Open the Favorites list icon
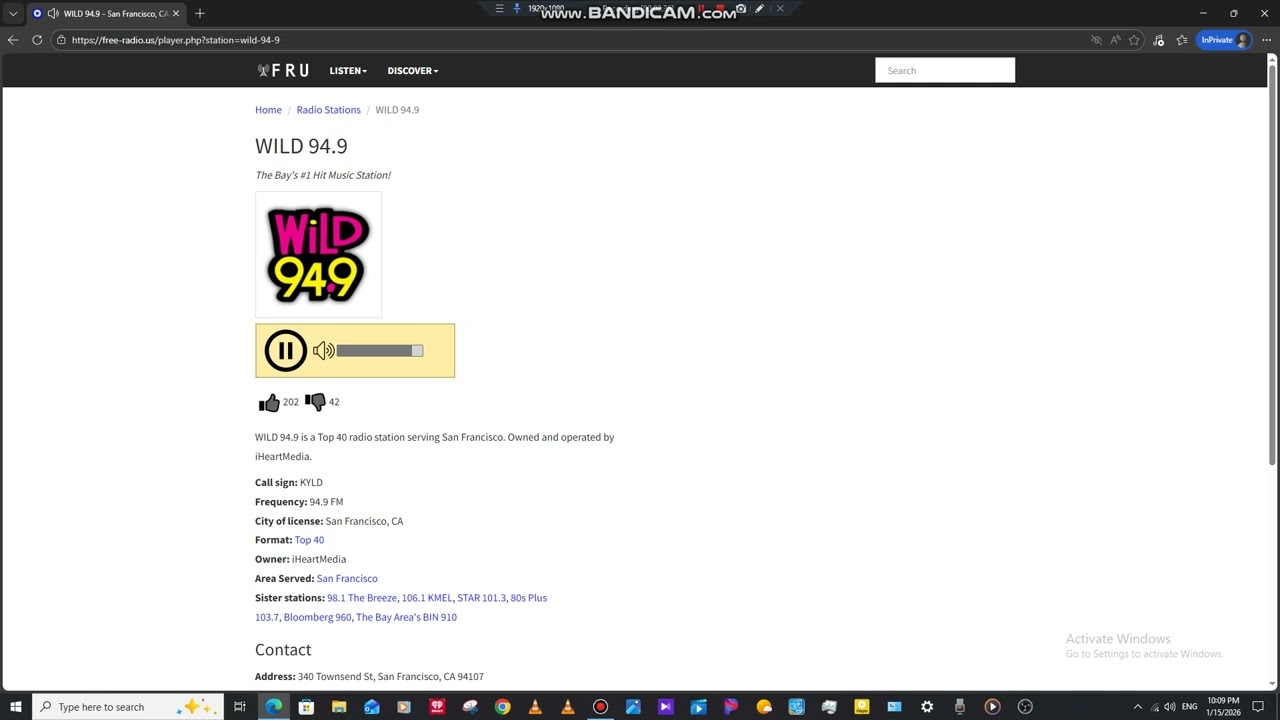Image resolution: width=1280 pixels, height=720 pixels. point(1182,40)
